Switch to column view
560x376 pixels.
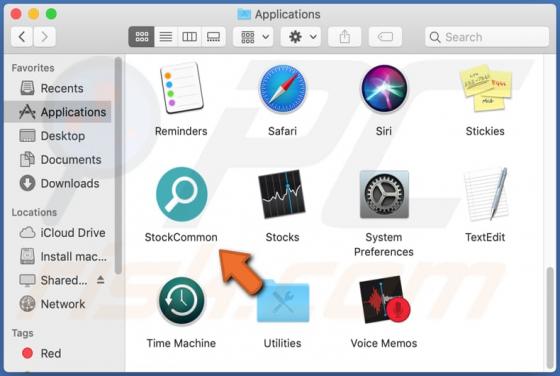click(x=189, y=37)
